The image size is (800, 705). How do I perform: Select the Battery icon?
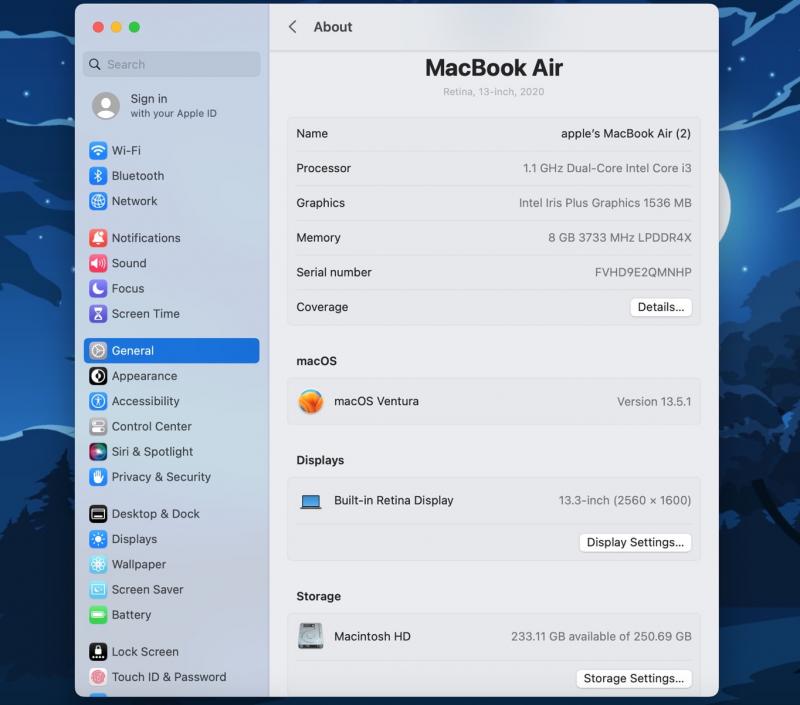click(x=98, y=615)
